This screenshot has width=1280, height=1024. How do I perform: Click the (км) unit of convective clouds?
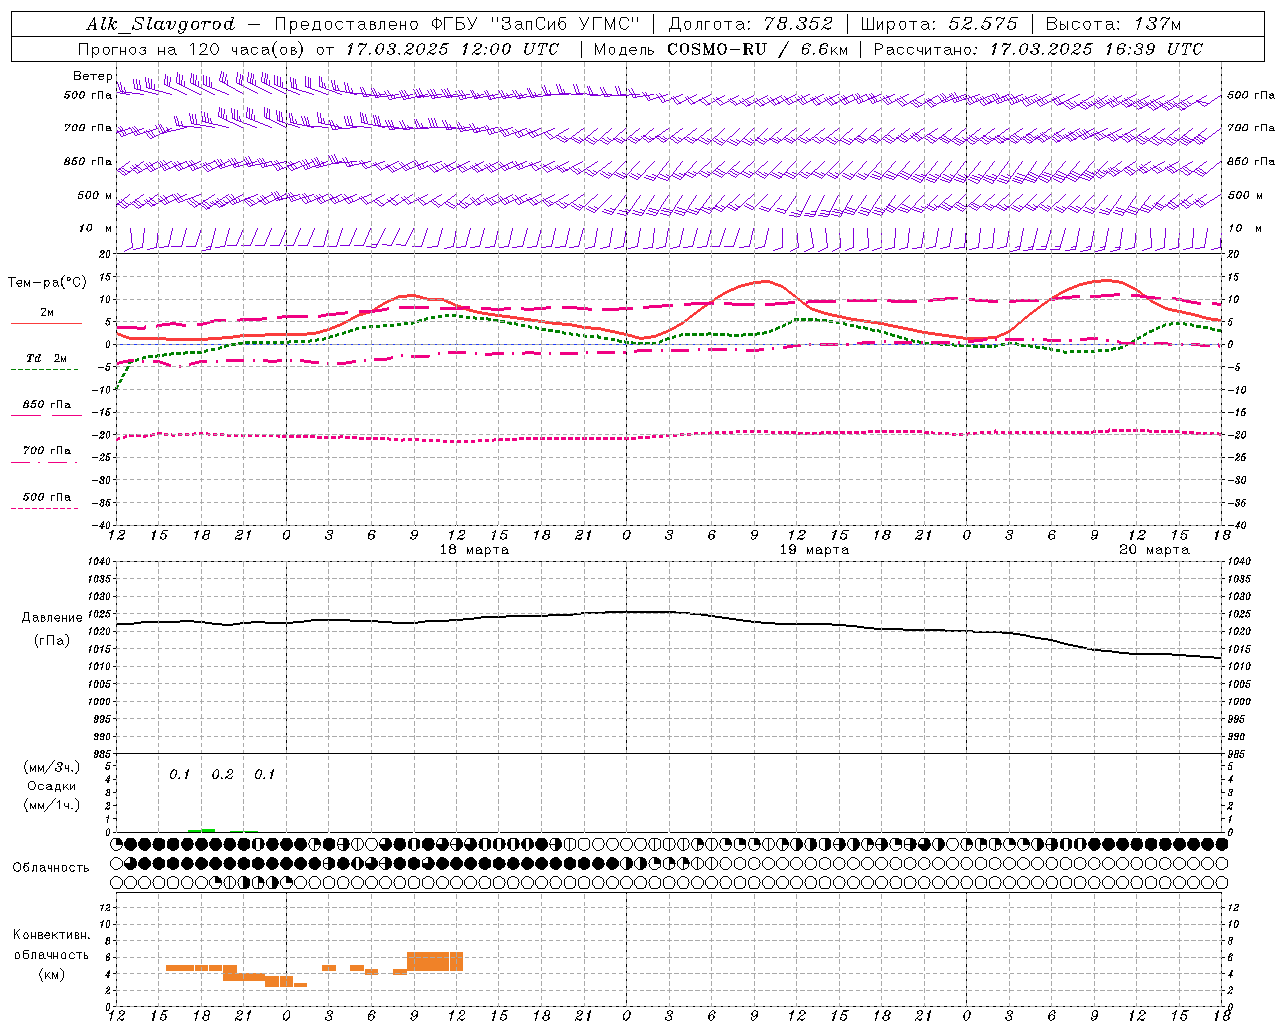point(52,975)
